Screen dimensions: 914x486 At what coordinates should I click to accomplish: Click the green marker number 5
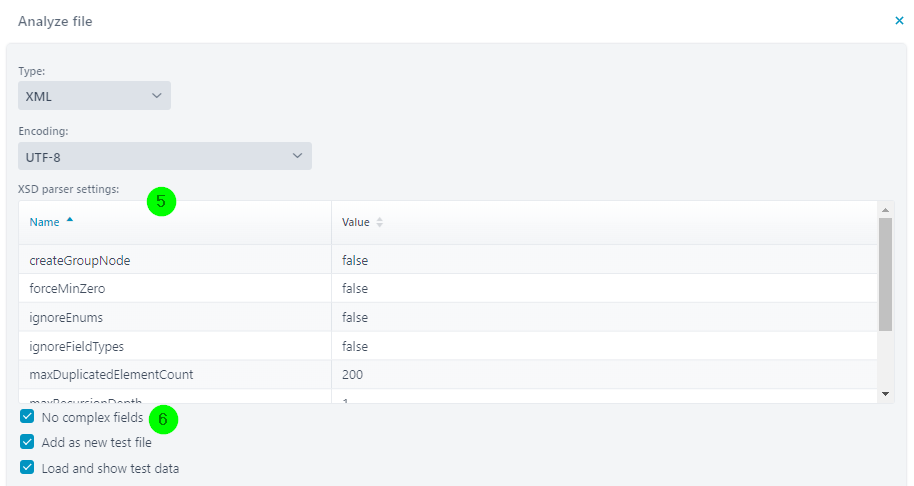click(161, 201)
